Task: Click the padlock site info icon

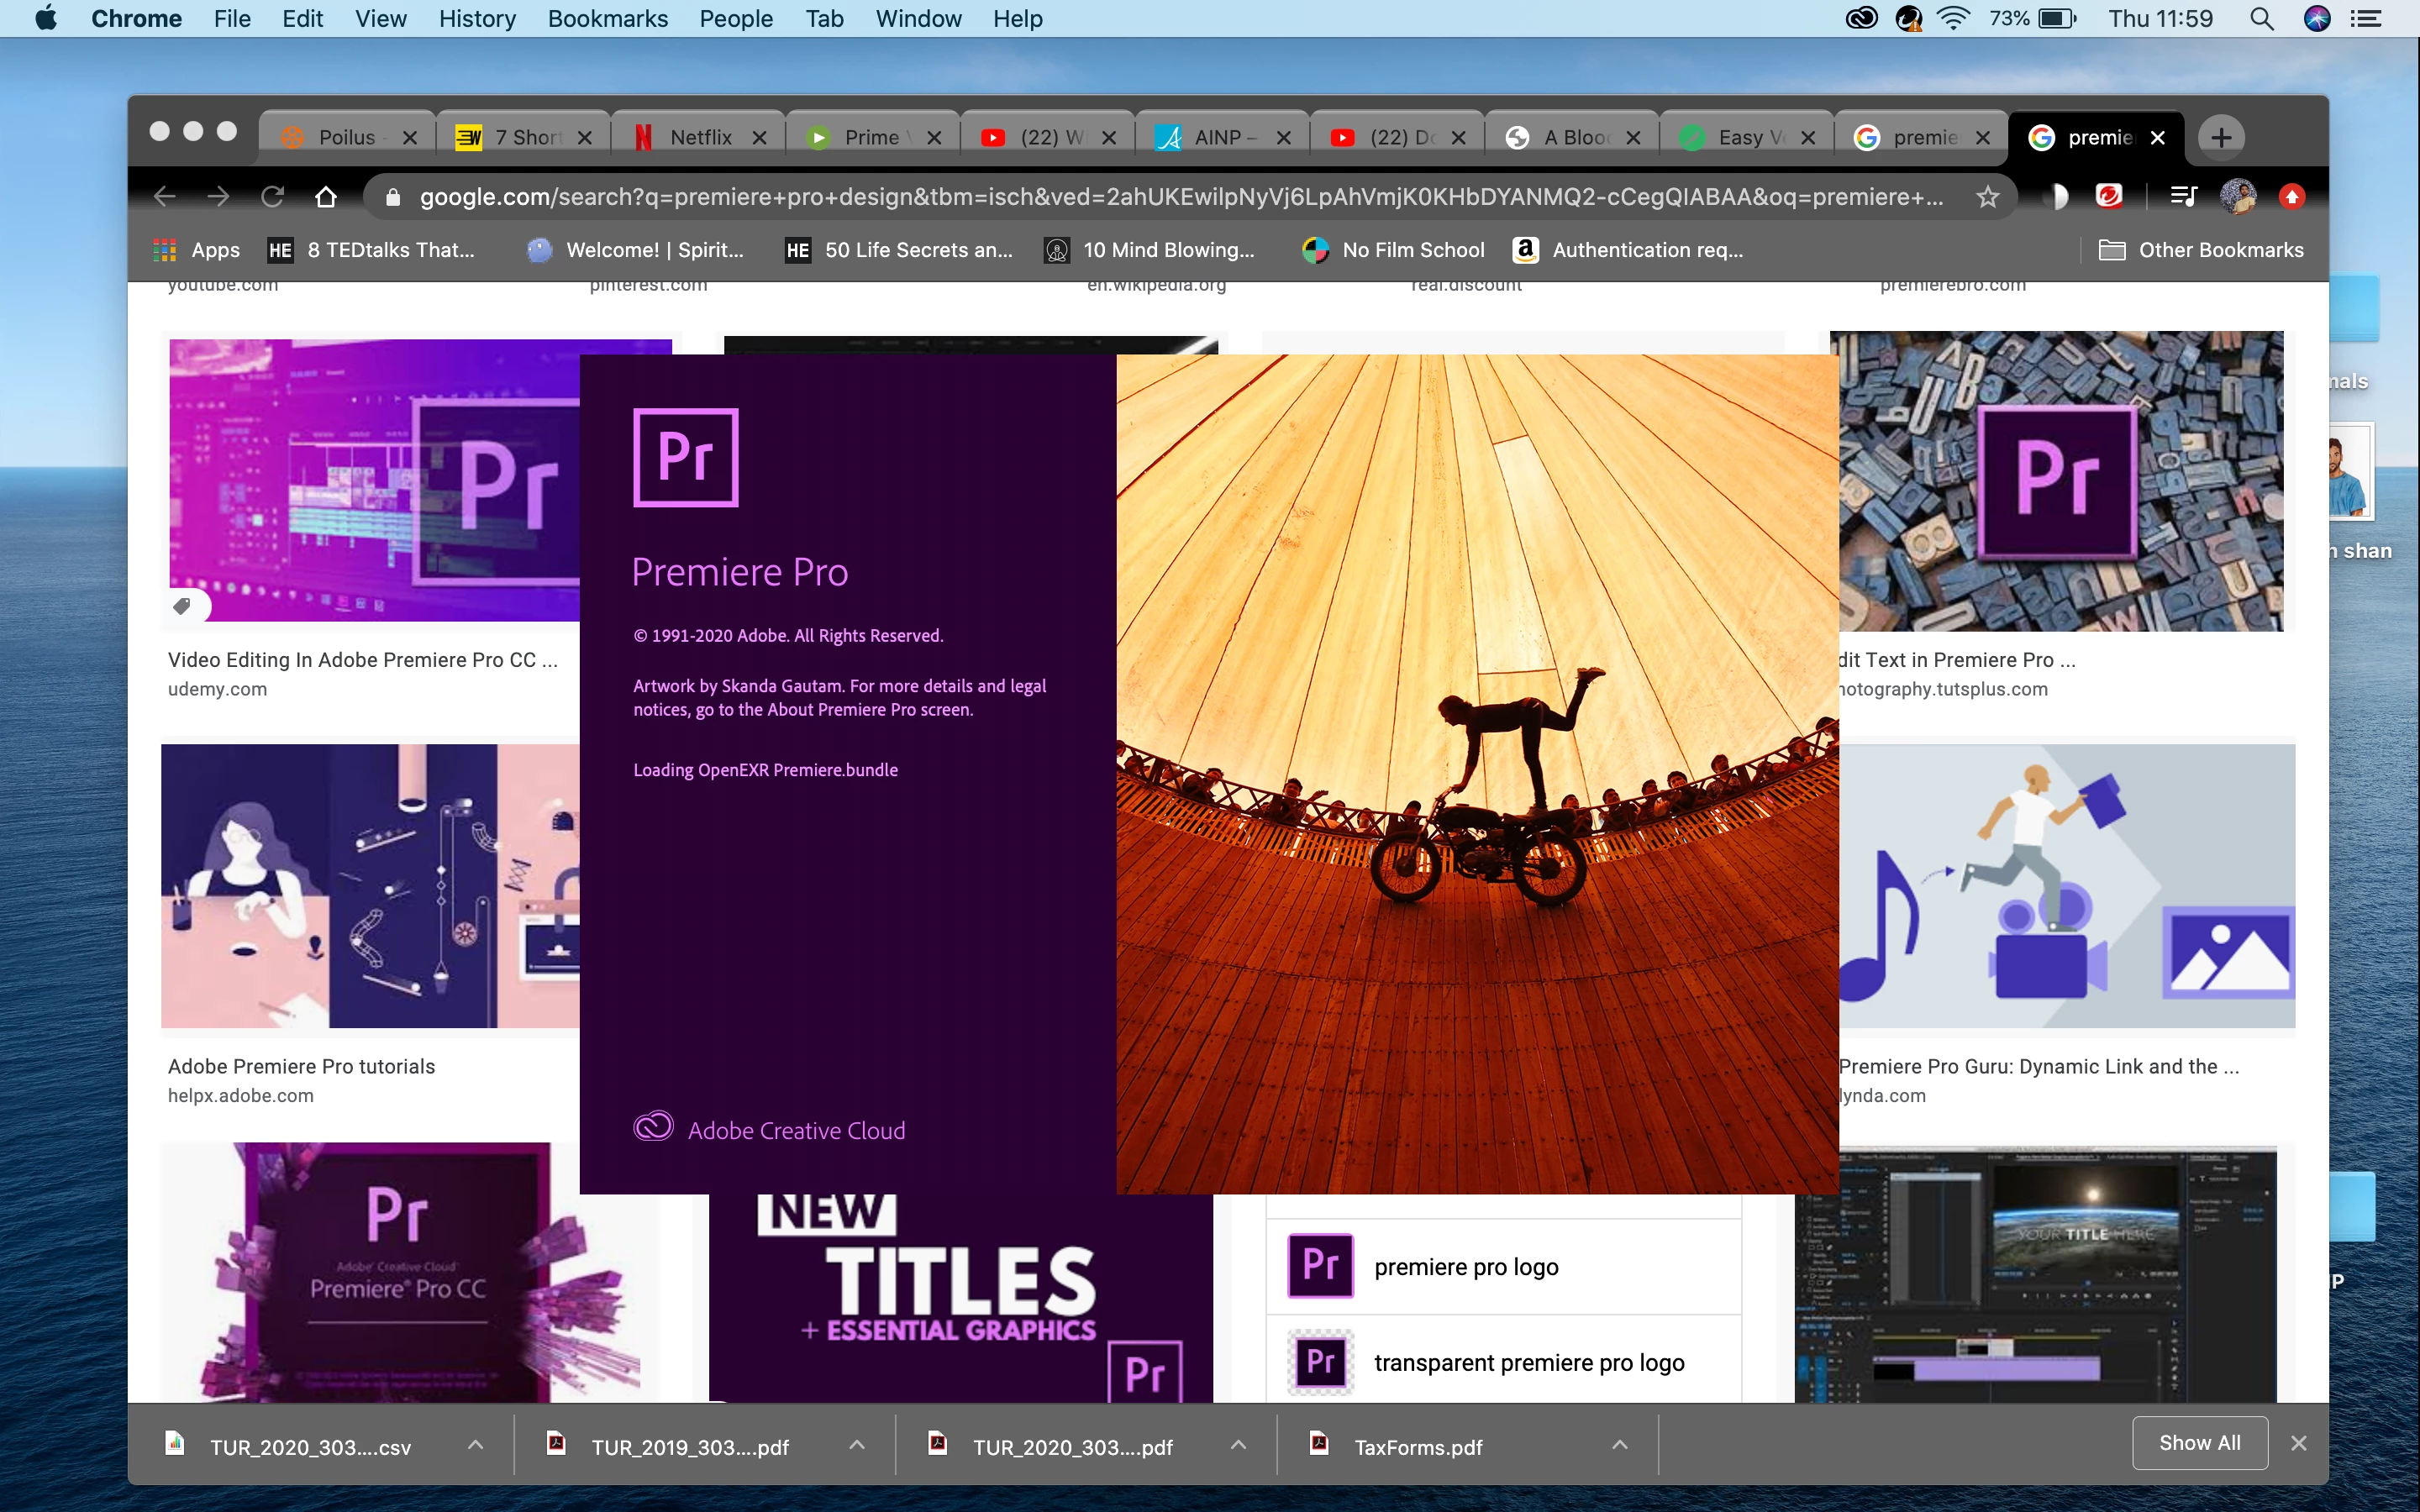Action: pyautogui.click(x=394, y=197)
